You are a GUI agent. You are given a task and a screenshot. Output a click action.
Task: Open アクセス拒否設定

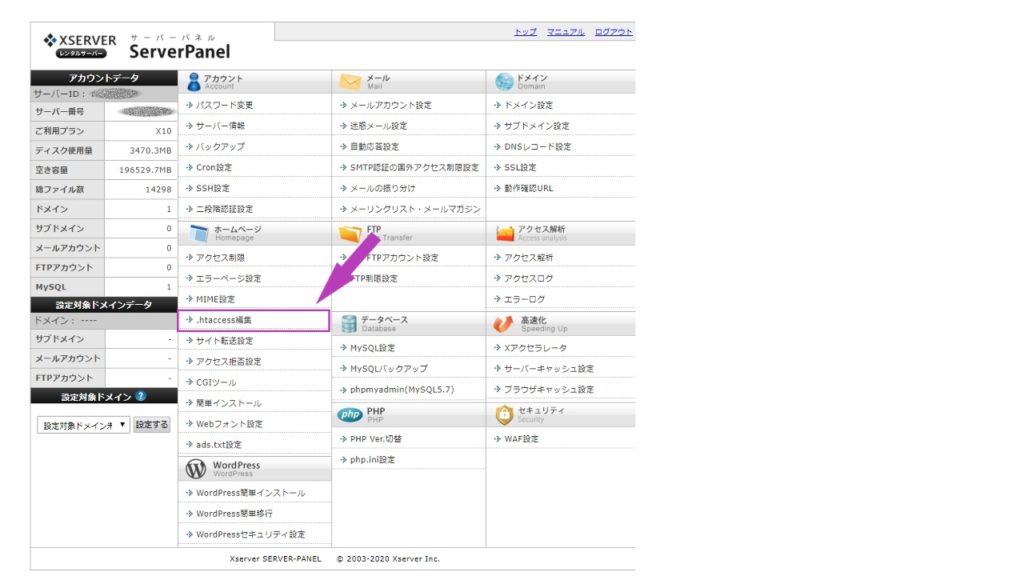pos(228,361)
